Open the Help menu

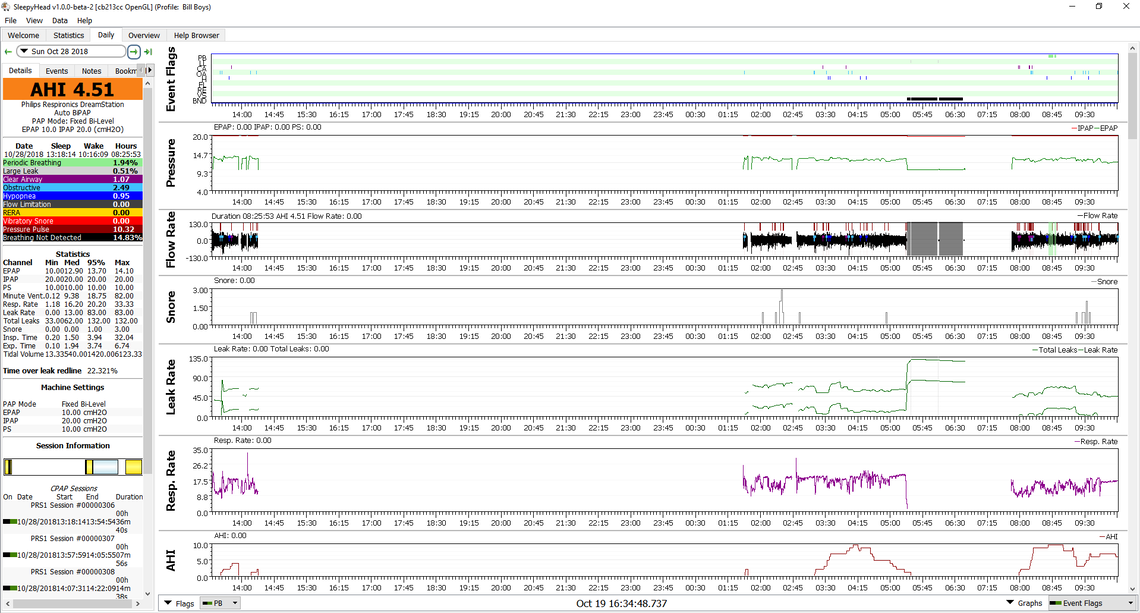tap(84, 20)
